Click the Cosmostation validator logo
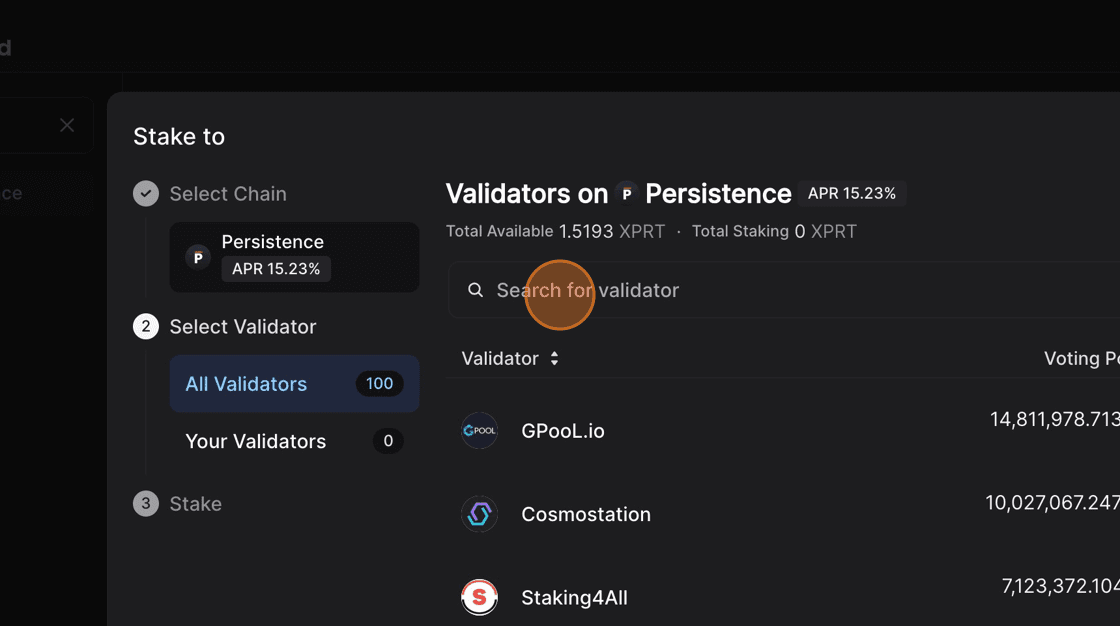Image resolution: width=1120 pixels, height=626 pixels. (x=479, y=514)
